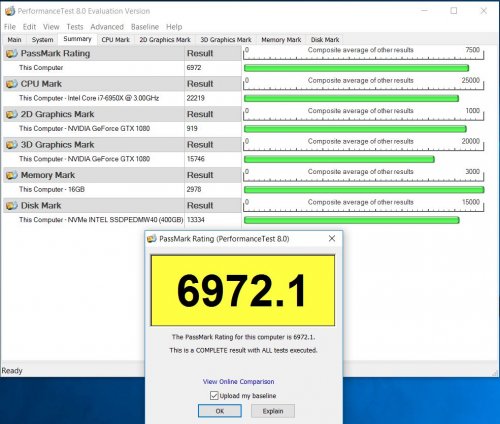Open the View Online Comparison link

(x=239, y=381)
